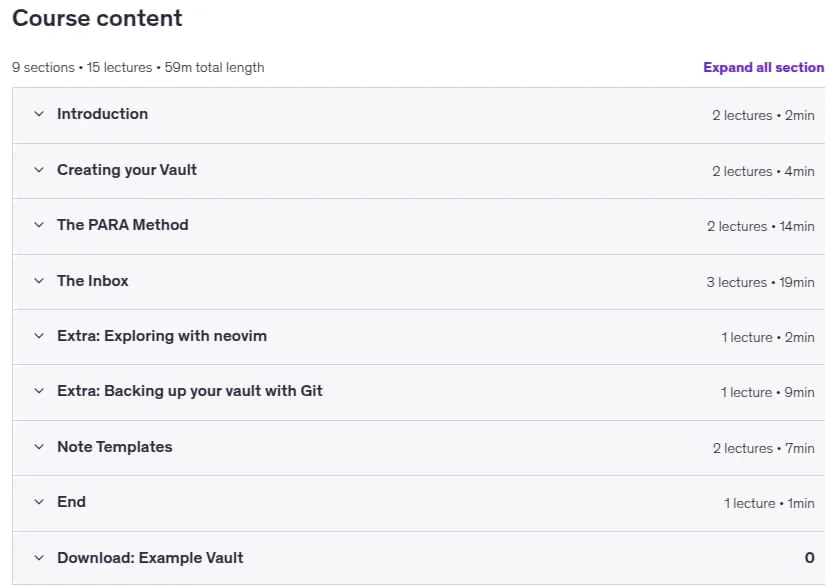This screenshot has height=585, width=825.
Task: Expand the Introduction section chevron
Action: tap(39, 114)
